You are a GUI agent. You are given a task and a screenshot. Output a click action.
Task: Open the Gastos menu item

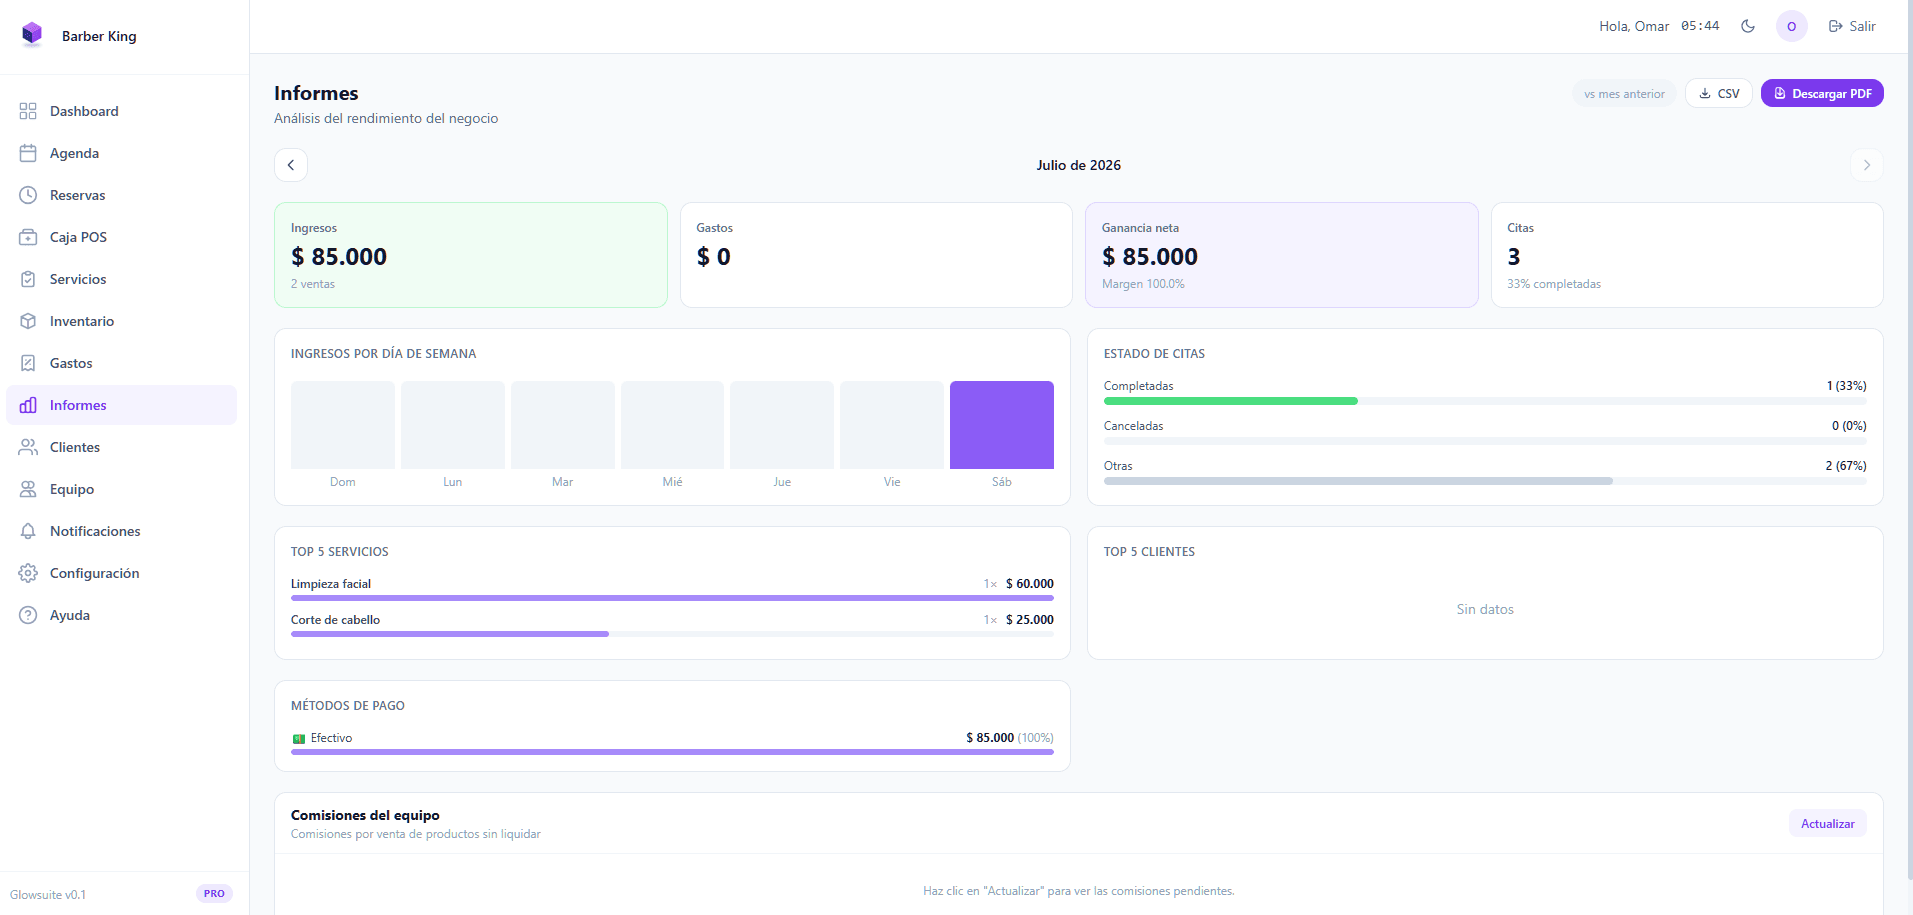click(x=121, y=363)
